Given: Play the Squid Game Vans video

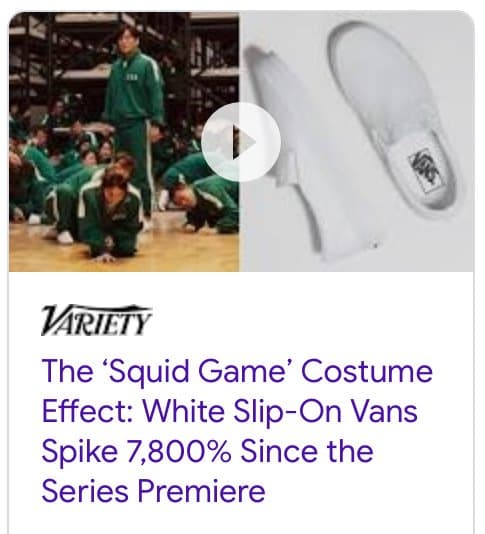Looking at the screenshot, I should click(241, 142).
